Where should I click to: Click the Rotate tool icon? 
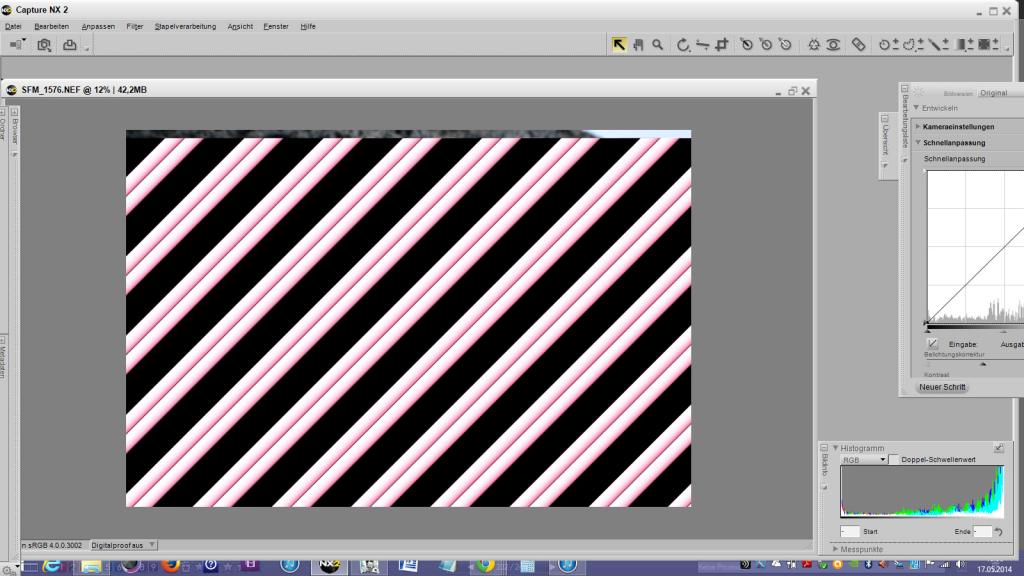[683, 44]
